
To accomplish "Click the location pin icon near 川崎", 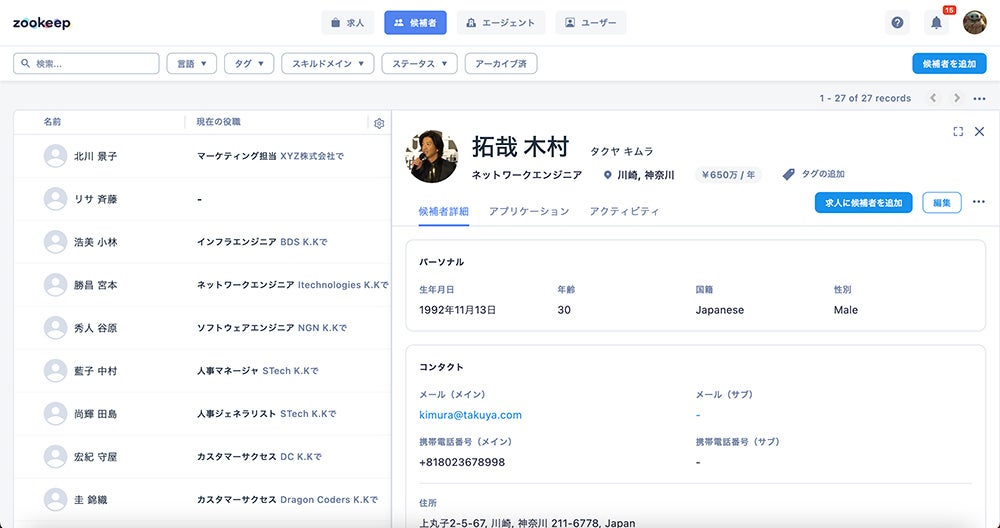I will click(x=607, y=175).
